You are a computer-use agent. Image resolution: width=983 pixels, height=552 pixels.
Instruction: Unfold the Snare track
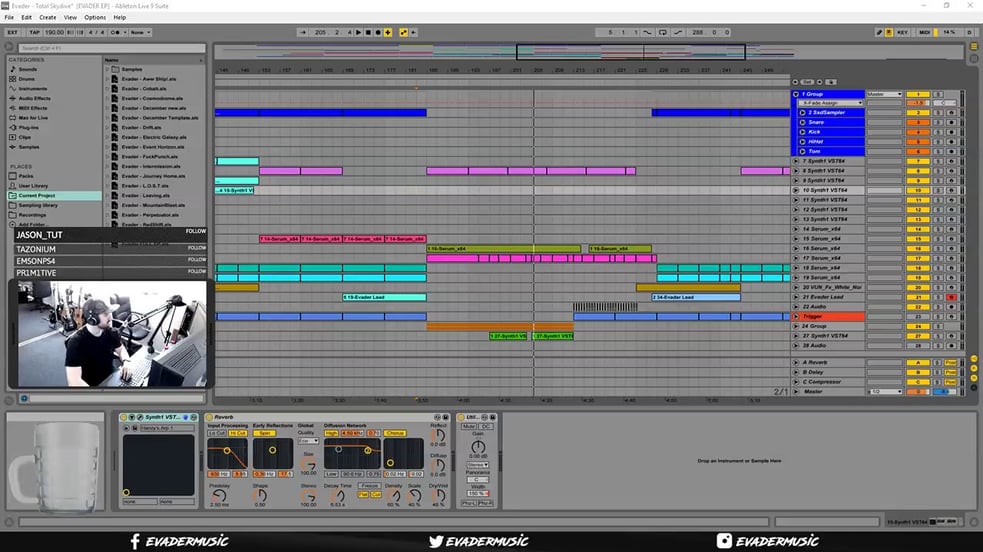[x=802, y=122]
